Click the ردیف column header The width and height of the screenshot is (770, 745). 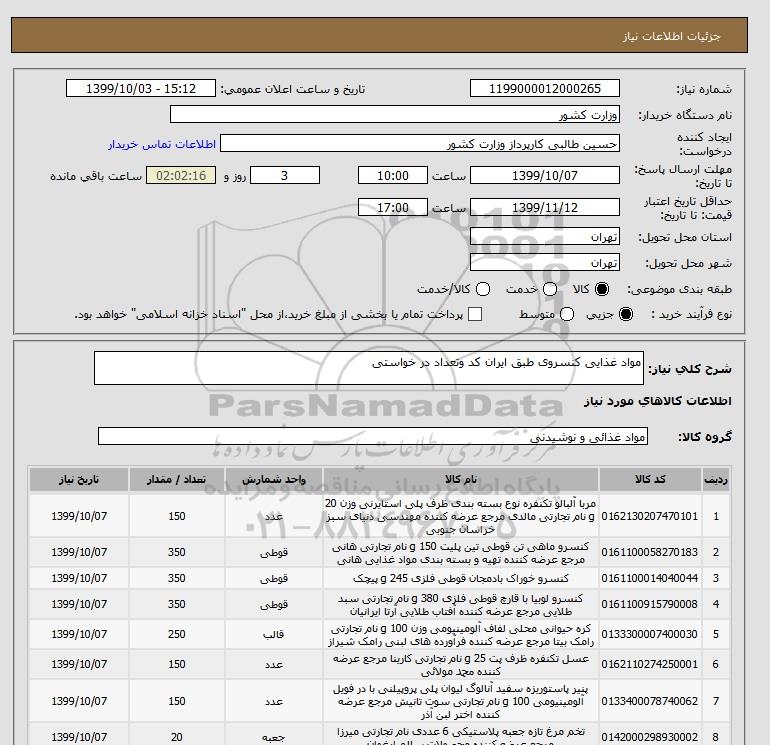tap(715, 480)
